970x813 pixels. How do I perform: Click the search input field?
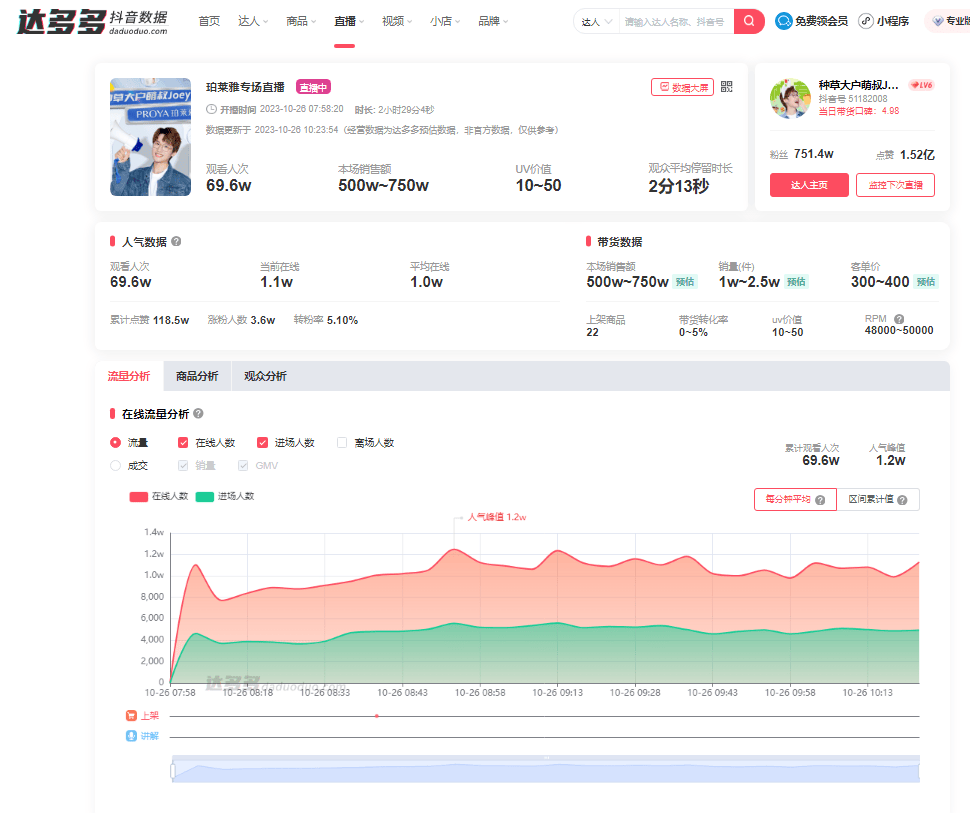pyautogui.click(x=676, y=21)
